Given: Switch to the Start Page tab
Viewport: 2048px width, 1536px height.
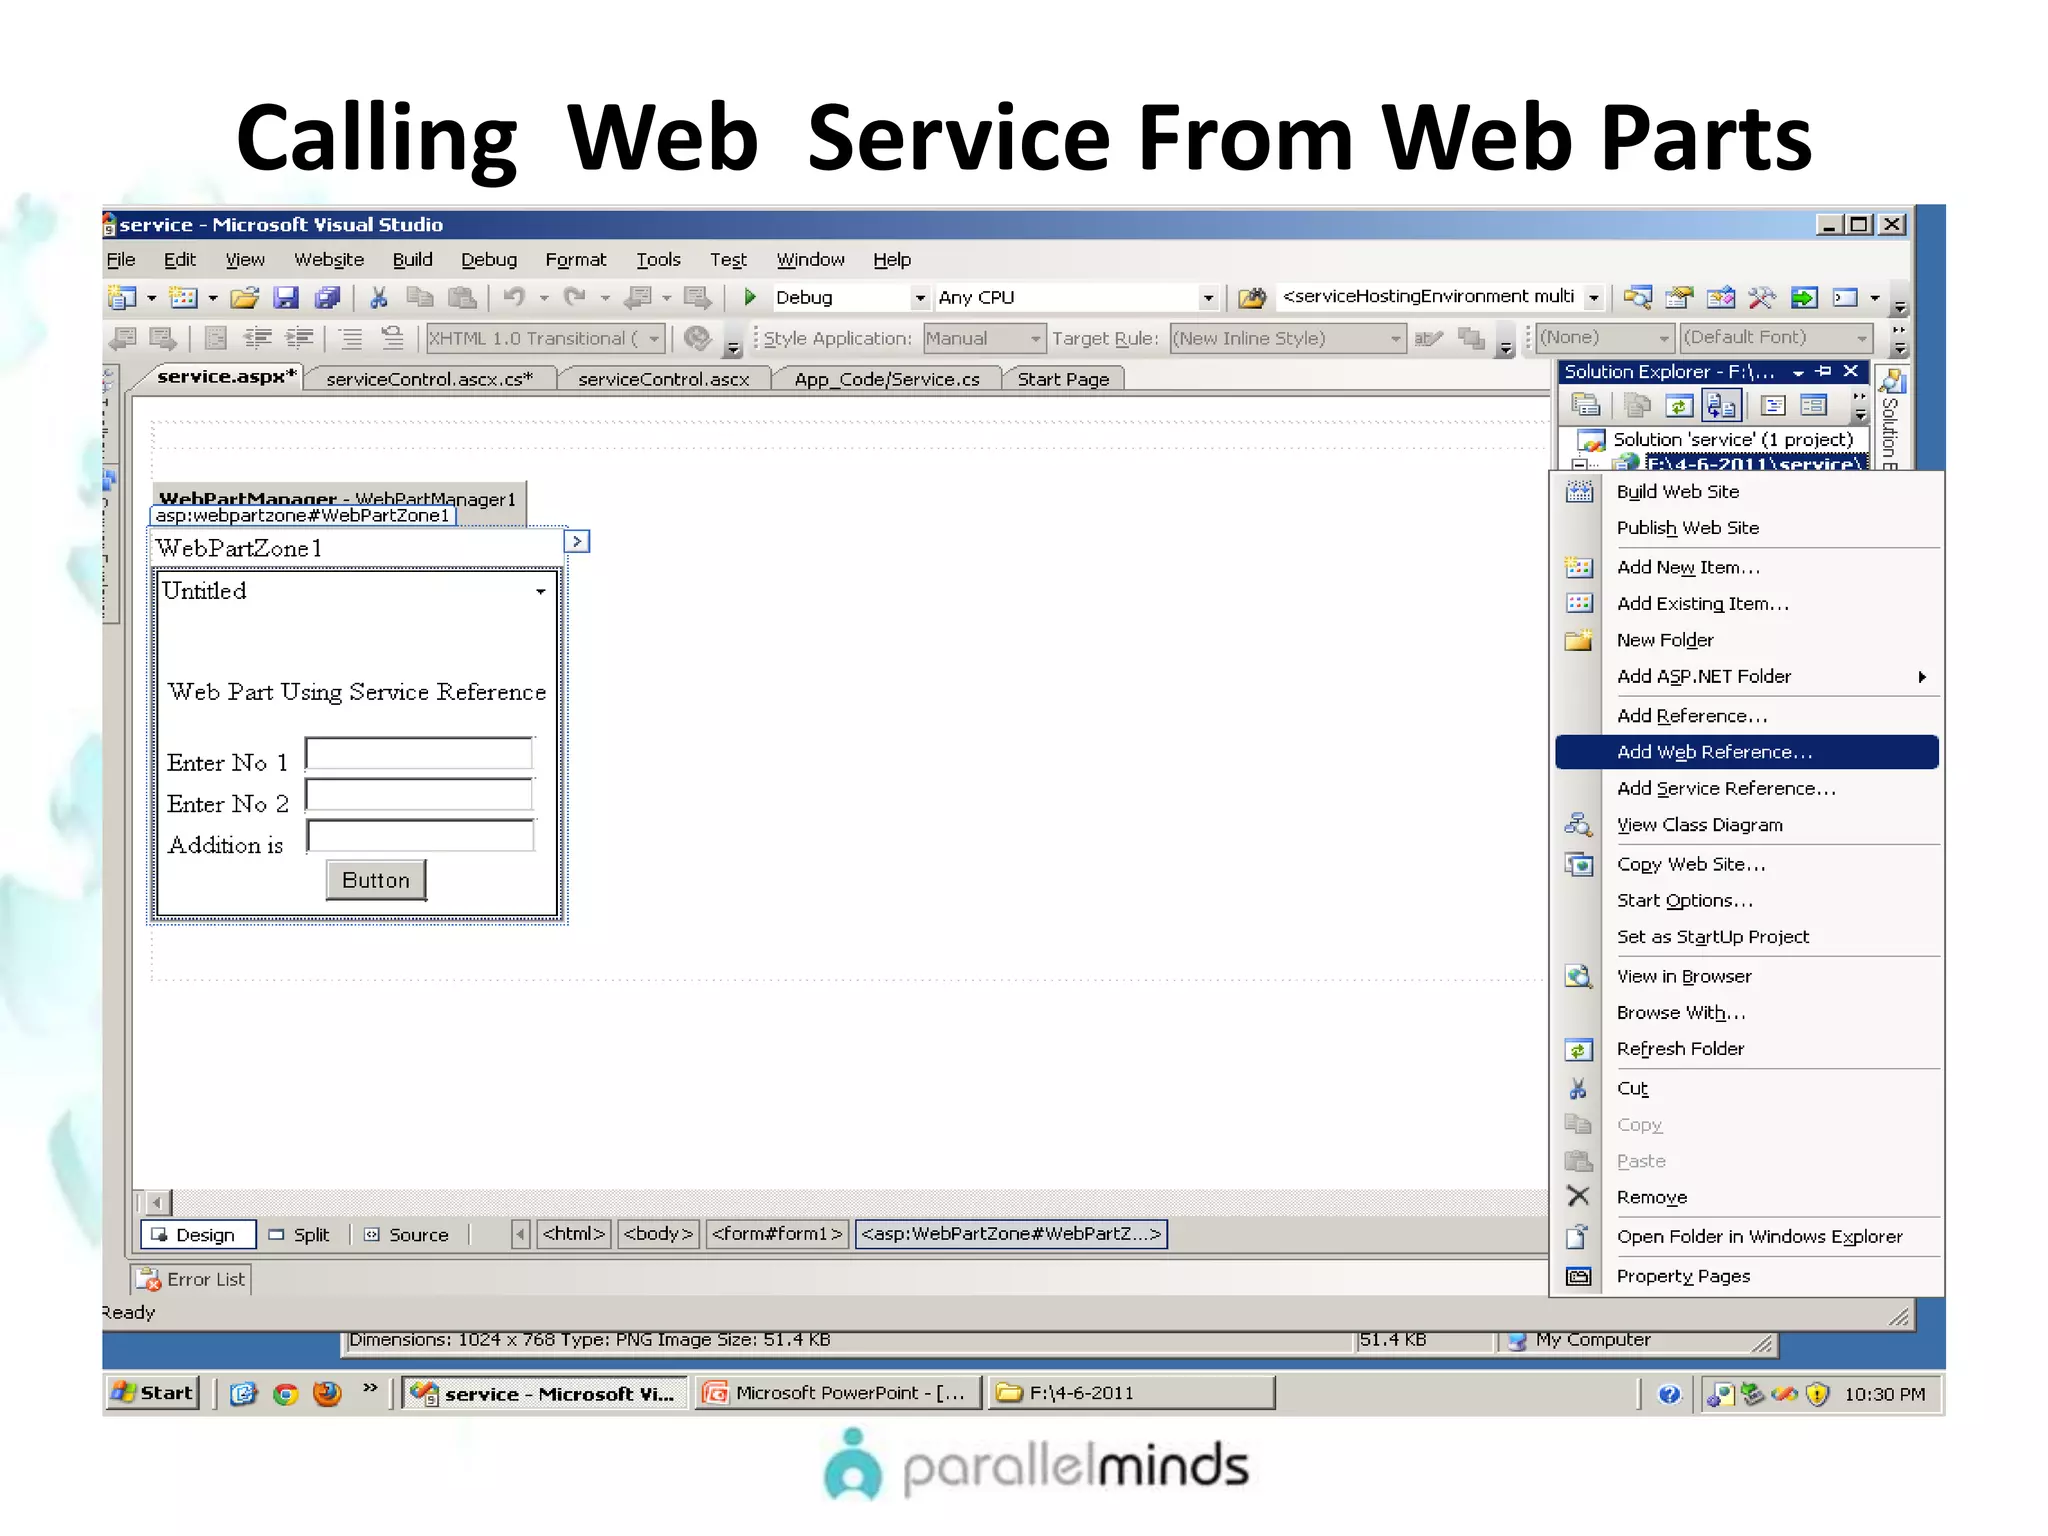Looking at the screenshot, I should 1063,379.
